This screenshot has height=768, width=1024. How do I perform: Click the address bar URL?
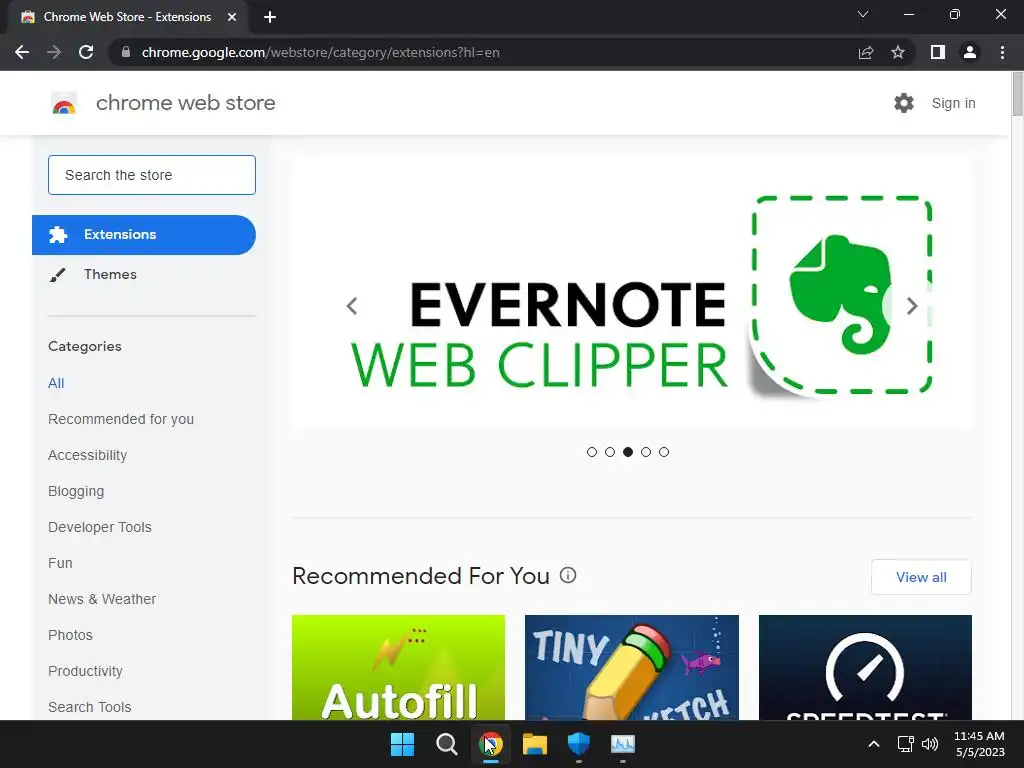[320, 52]
